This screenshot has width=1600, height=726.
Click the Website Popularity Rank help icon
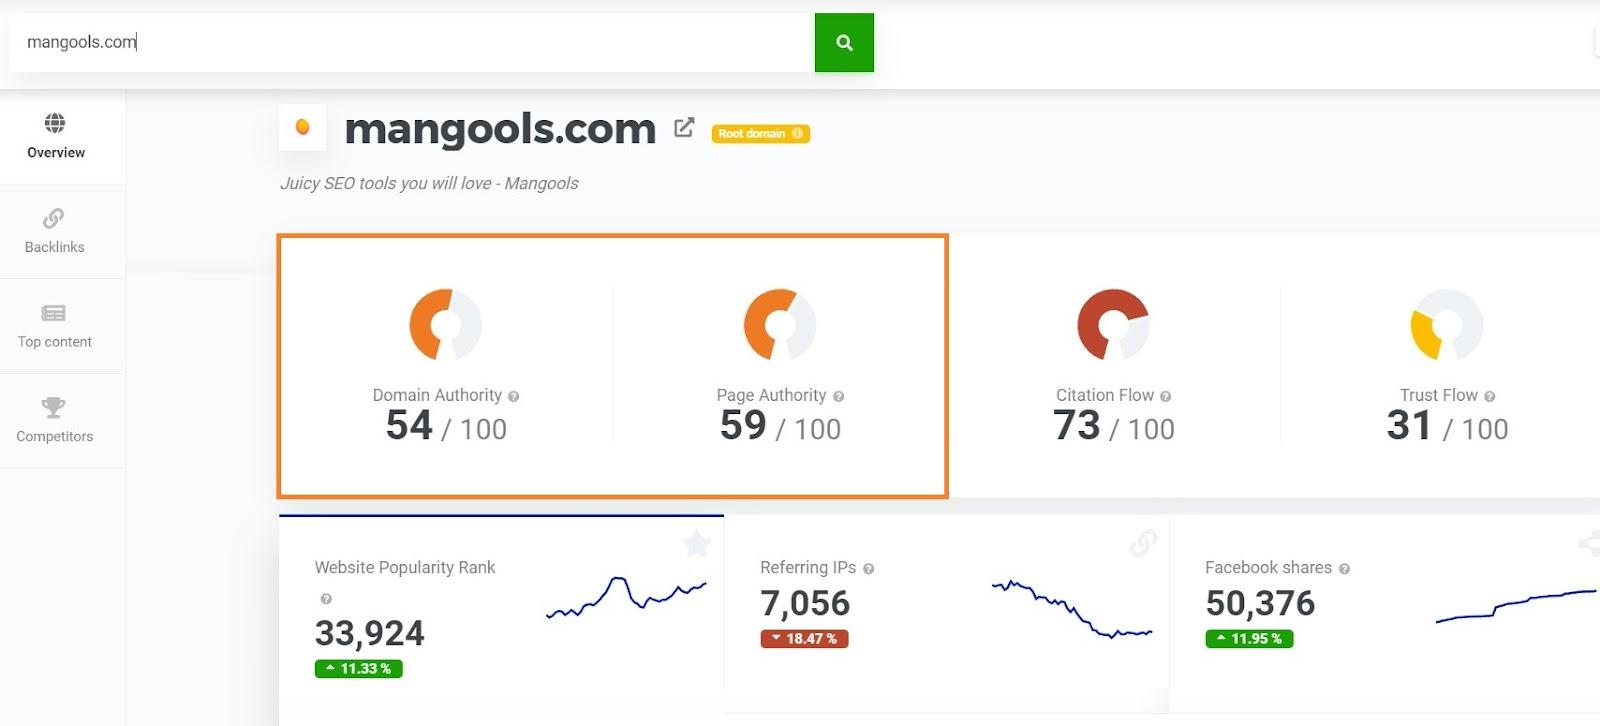(x=326, y=599)
